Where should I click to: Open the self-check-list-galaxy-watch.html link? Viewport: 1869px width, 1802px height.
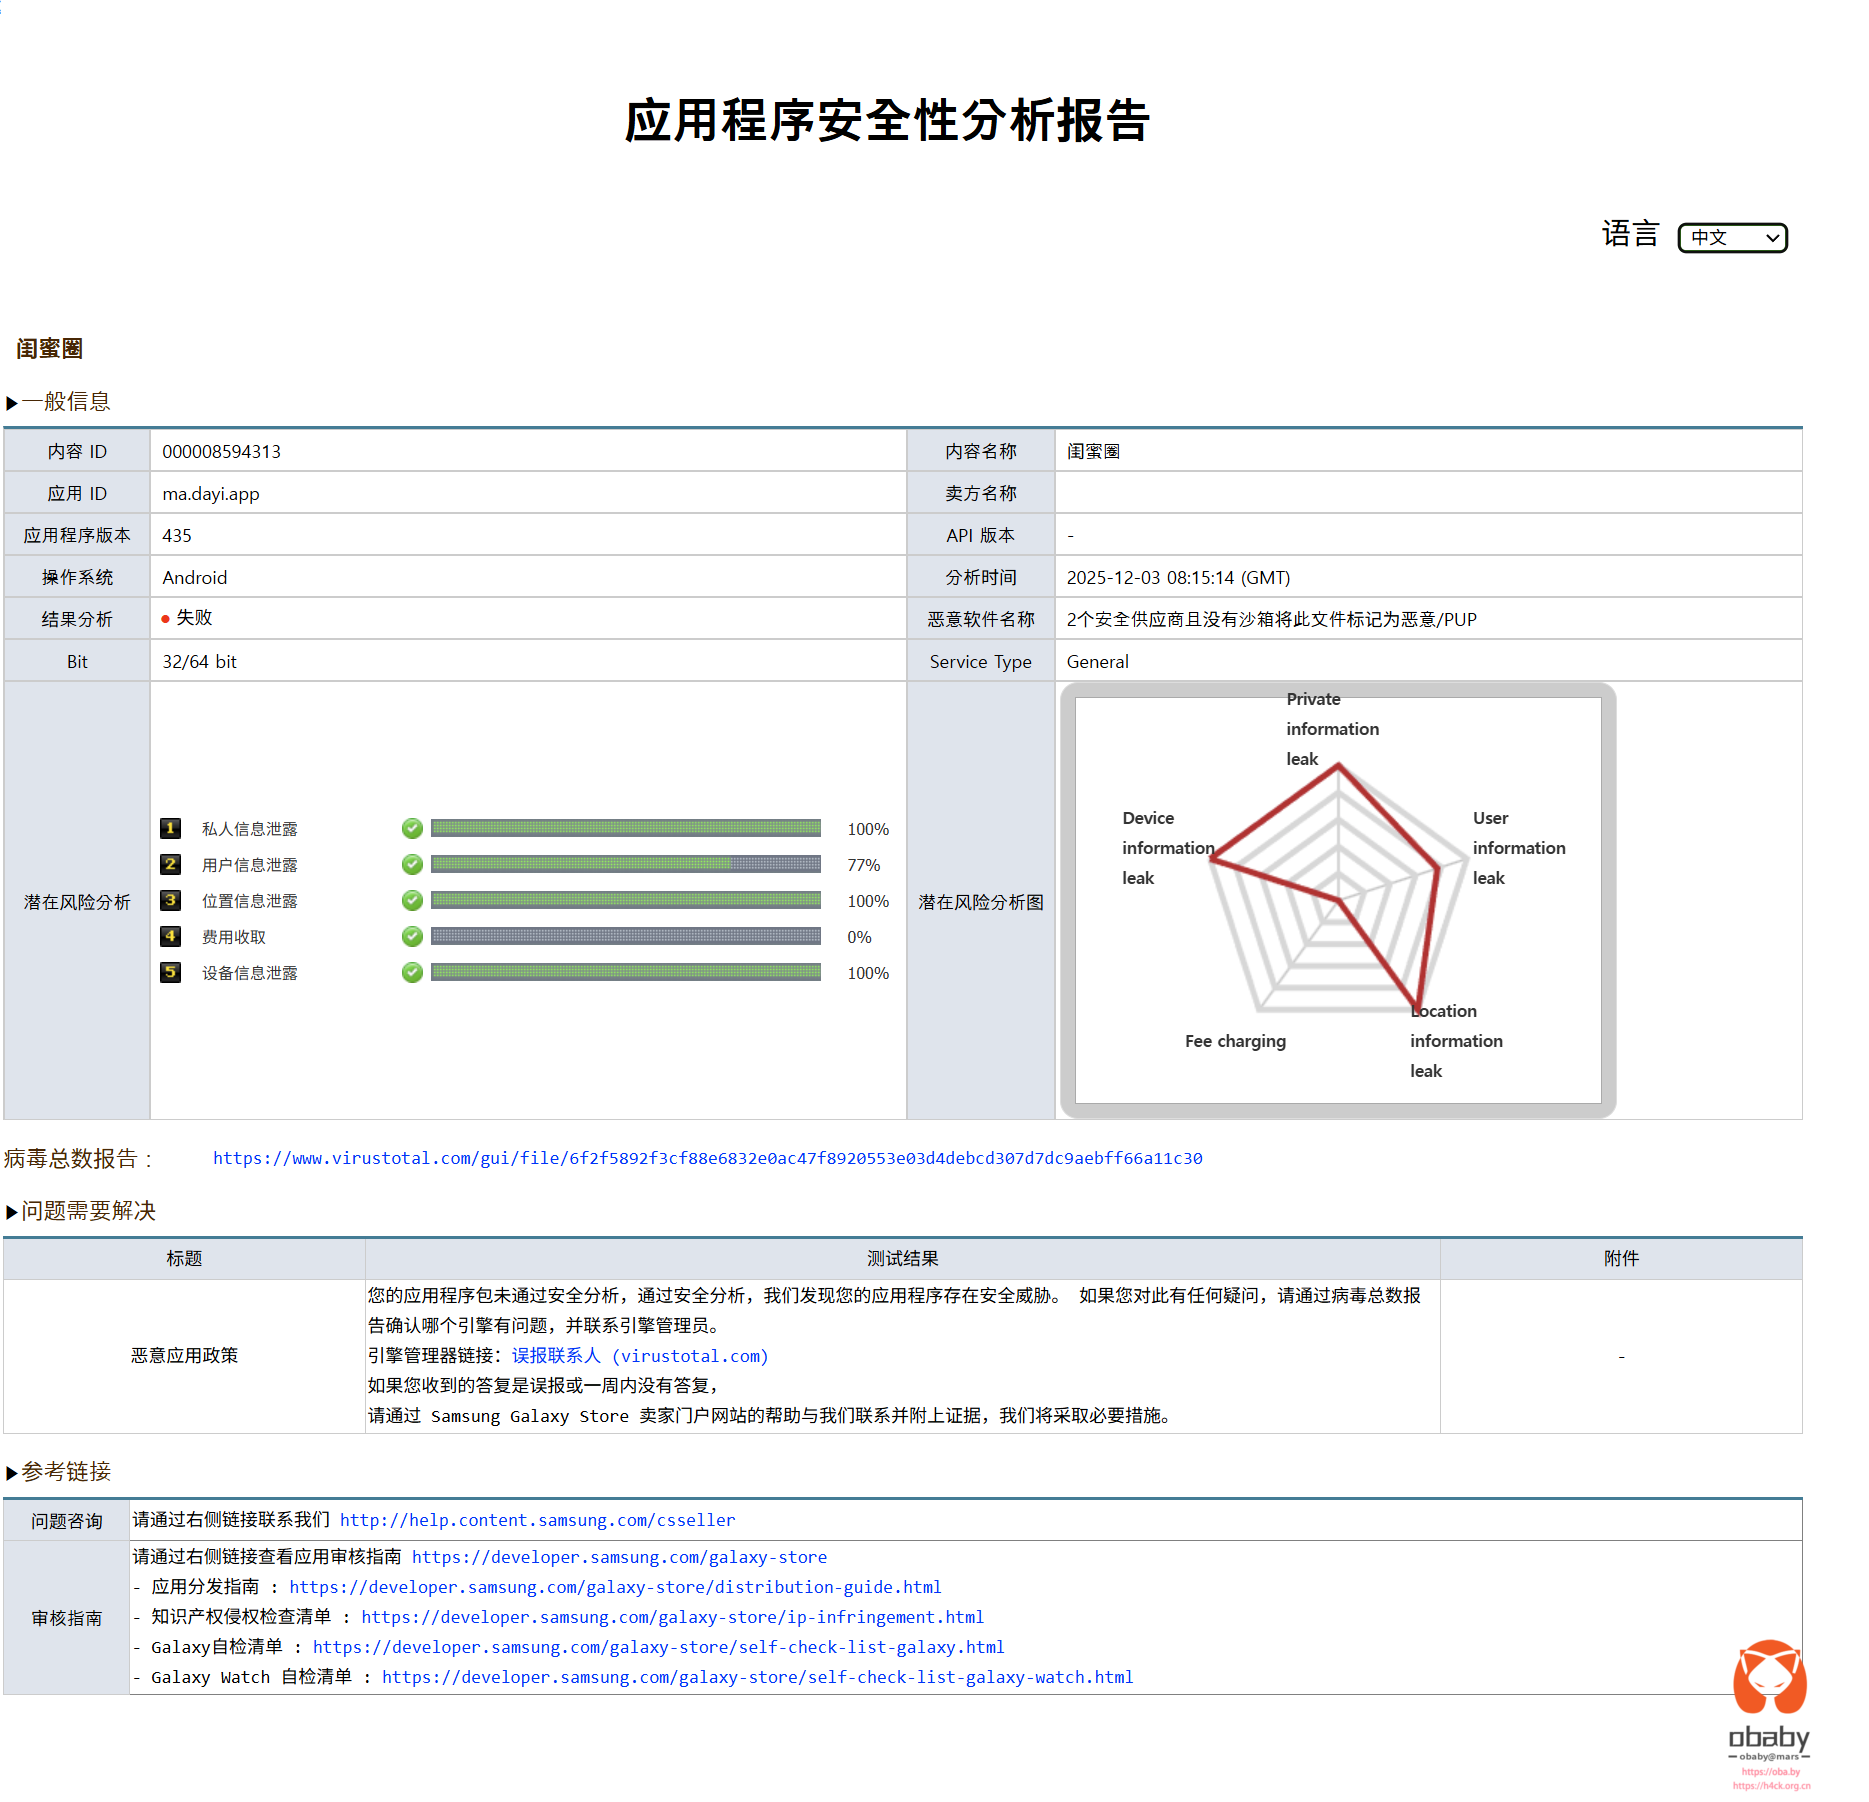[x=757, y=1677]
